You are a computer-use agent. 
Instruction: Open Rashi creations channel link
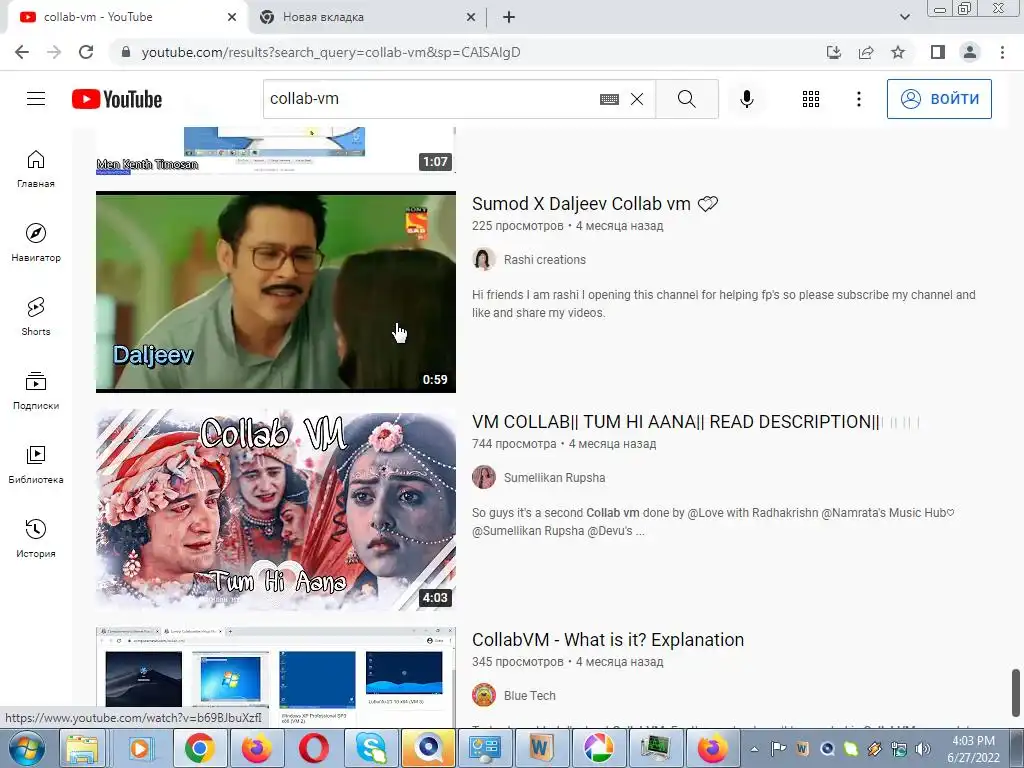(x=545, y=260)
